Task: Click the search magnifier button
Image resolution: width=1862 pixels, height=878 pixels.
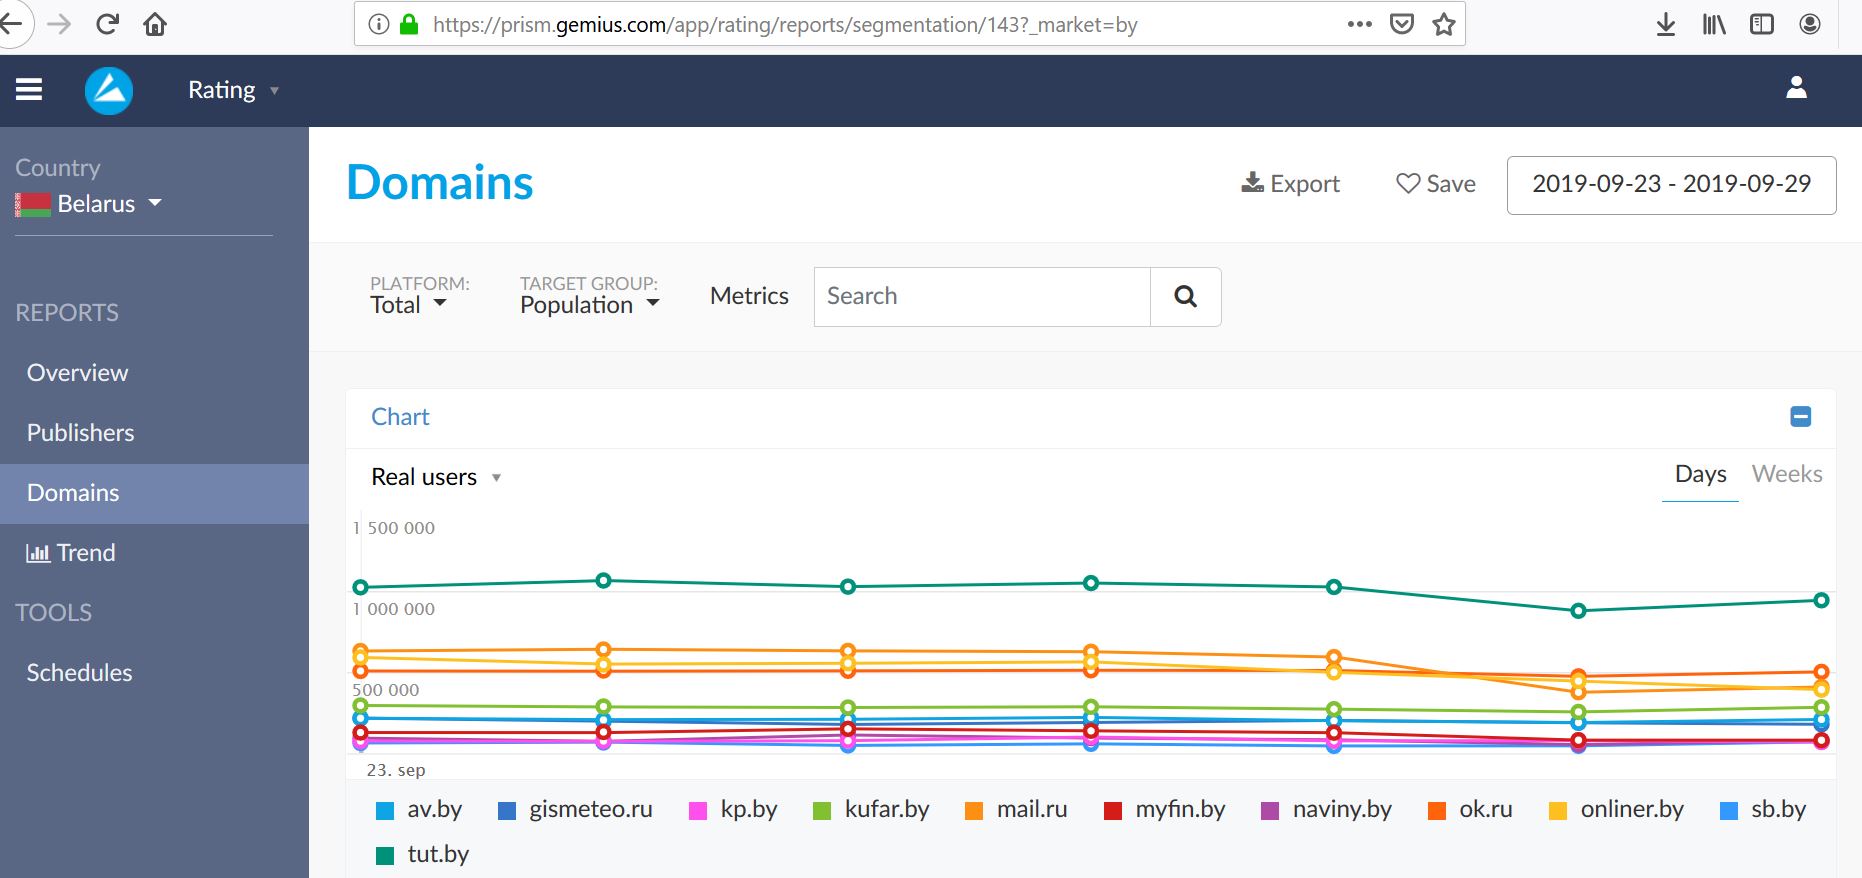Action: click(1185, 296)
